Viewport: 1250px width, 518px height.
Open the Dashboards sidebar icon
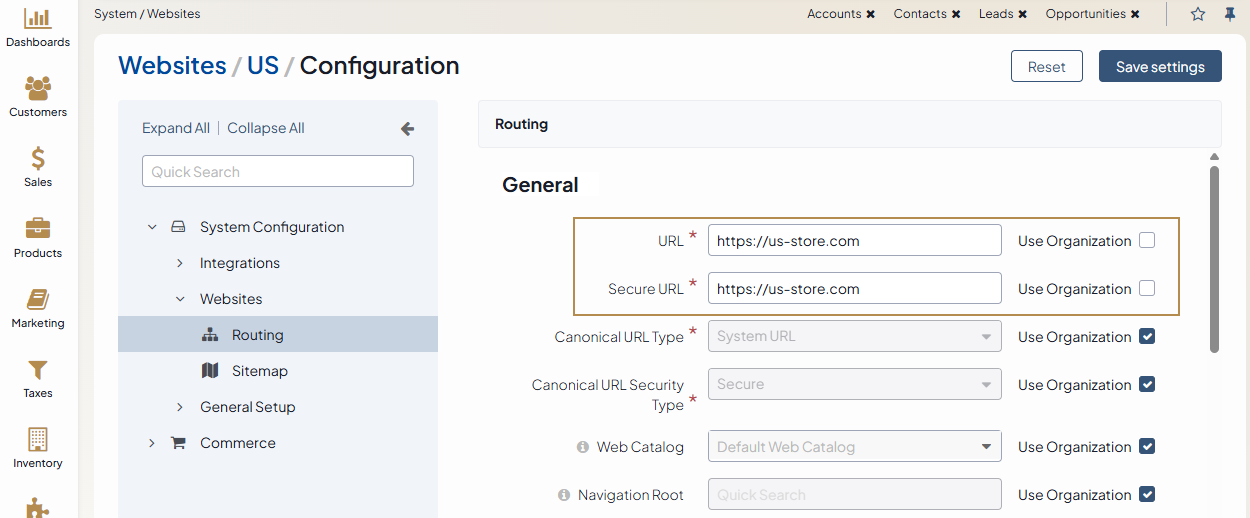tap(38, 19)
